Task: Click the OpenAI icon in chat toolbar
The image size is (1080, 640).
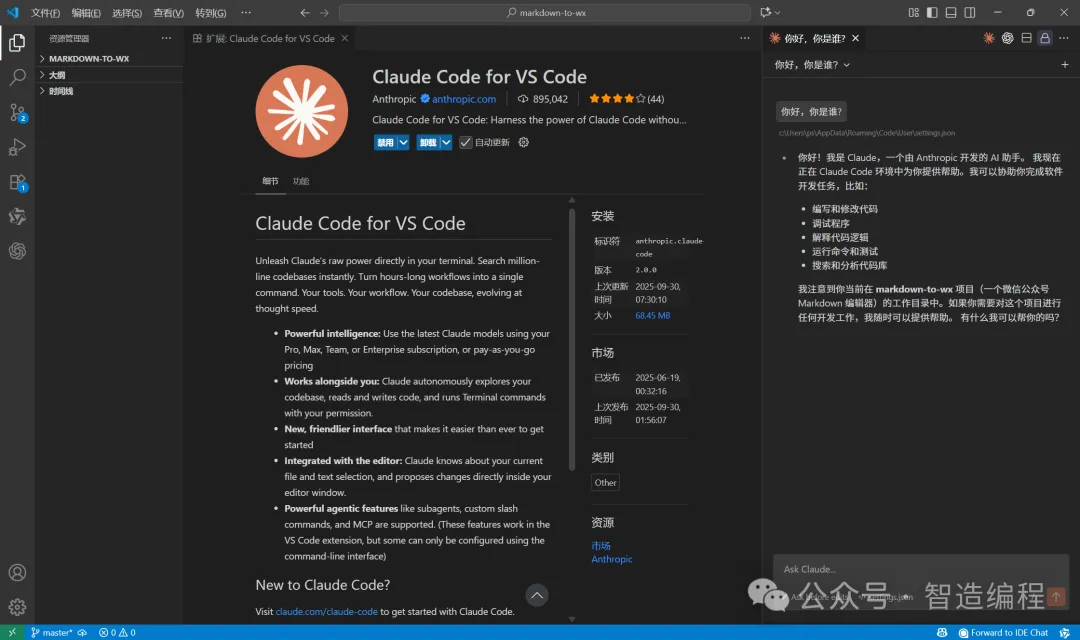Action: click(1008, 38)
